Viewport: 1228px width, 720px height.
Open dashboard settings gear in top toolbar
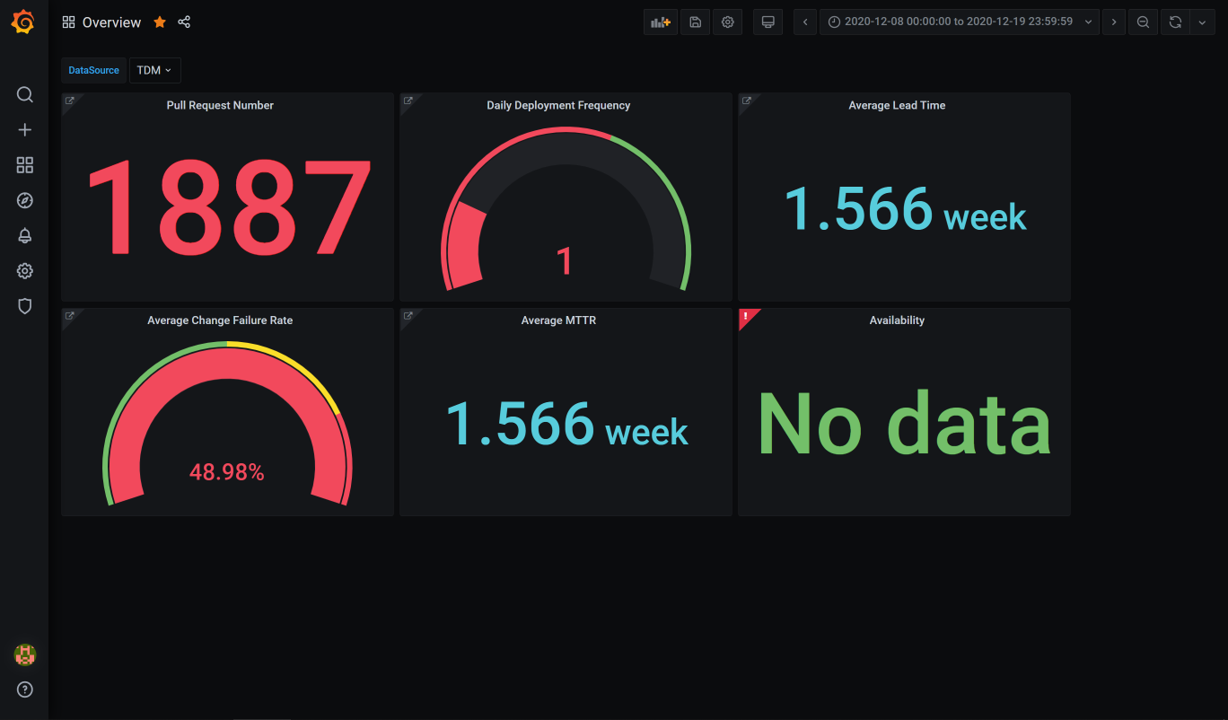tap(728, 22)
